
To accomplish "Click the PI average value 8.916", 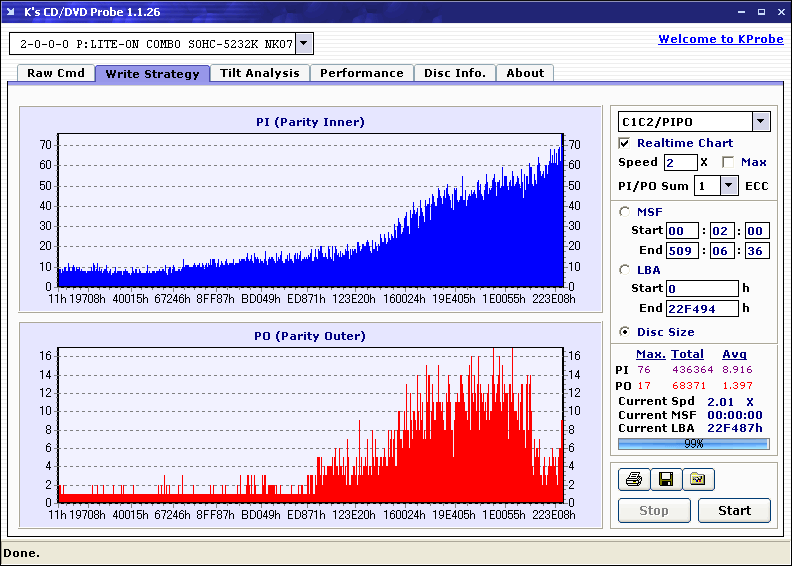I will pos(737,370).
